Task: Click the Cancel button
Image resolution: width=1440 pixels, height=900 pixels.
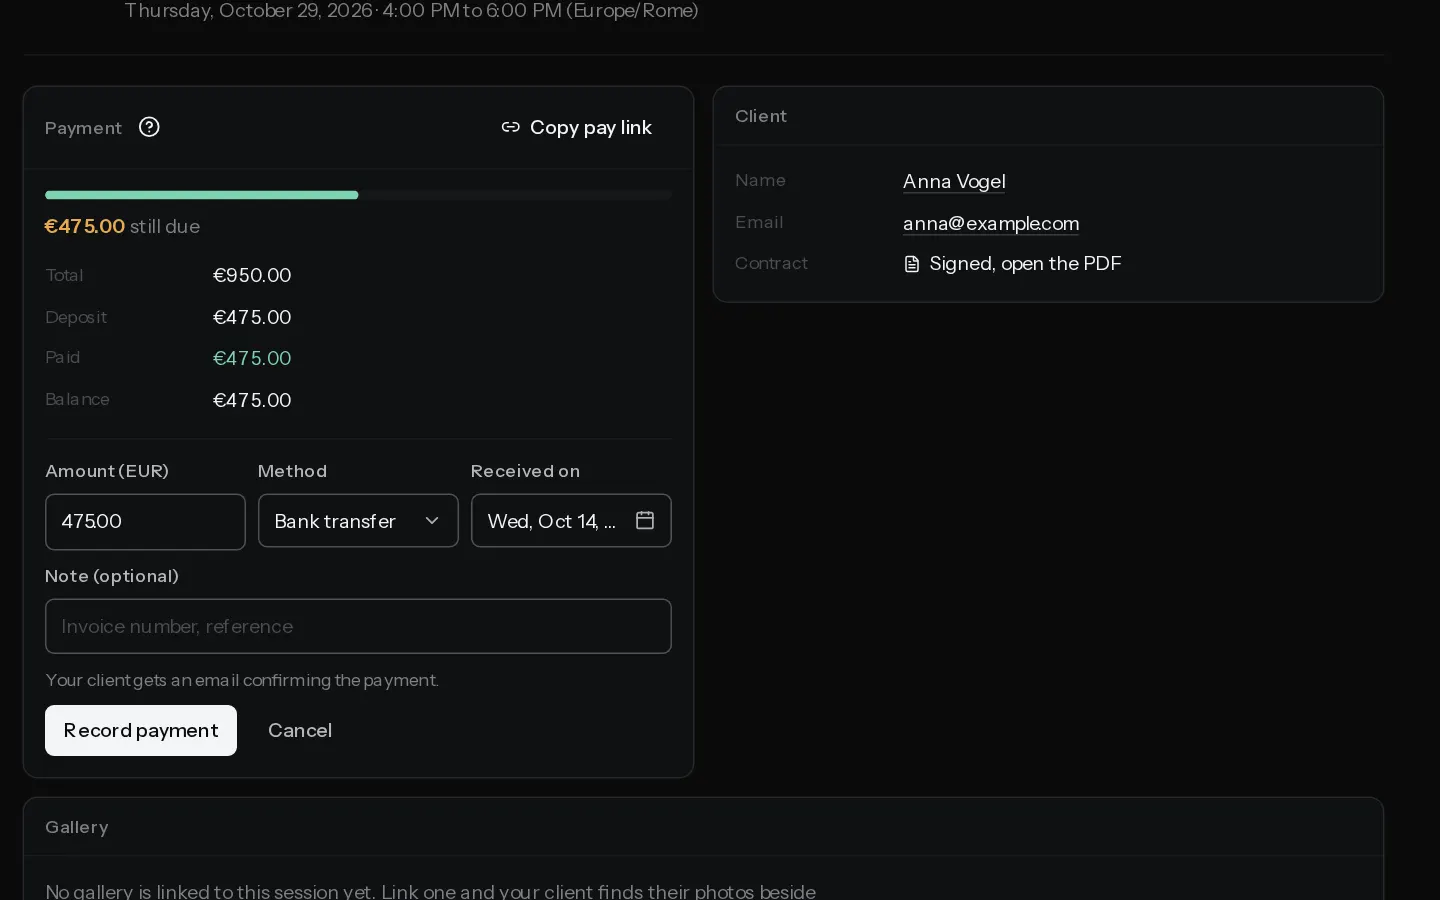Action: click(300, 730)
